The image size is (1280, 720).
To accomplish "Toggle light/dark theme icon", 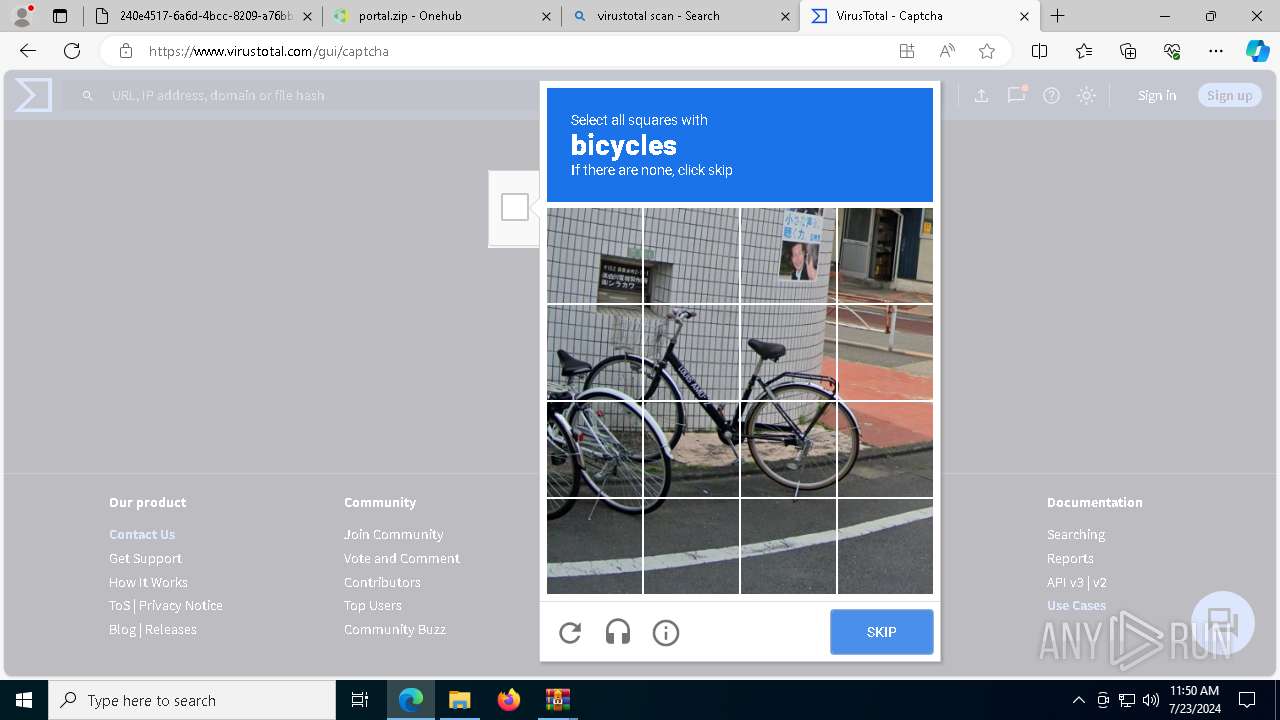I will pos(1086,95).
